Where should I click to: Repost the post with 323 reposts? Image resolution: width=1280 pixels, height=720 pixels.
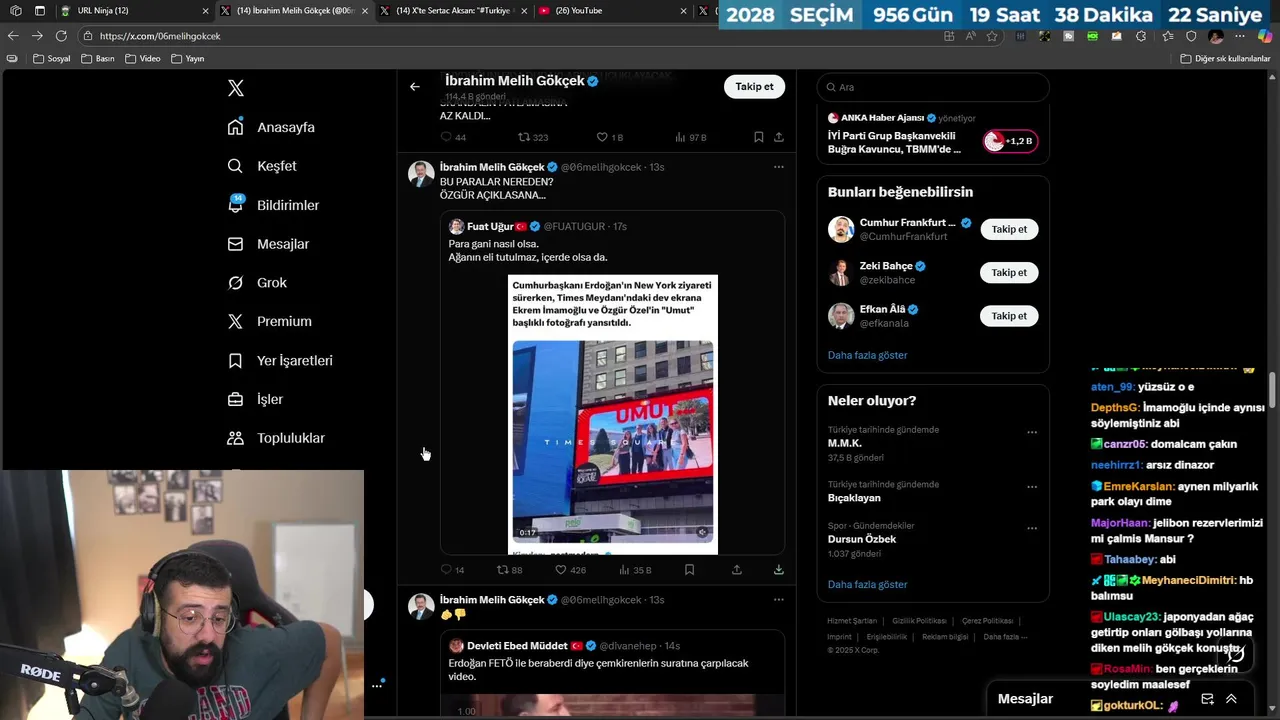tap(532, 137)
